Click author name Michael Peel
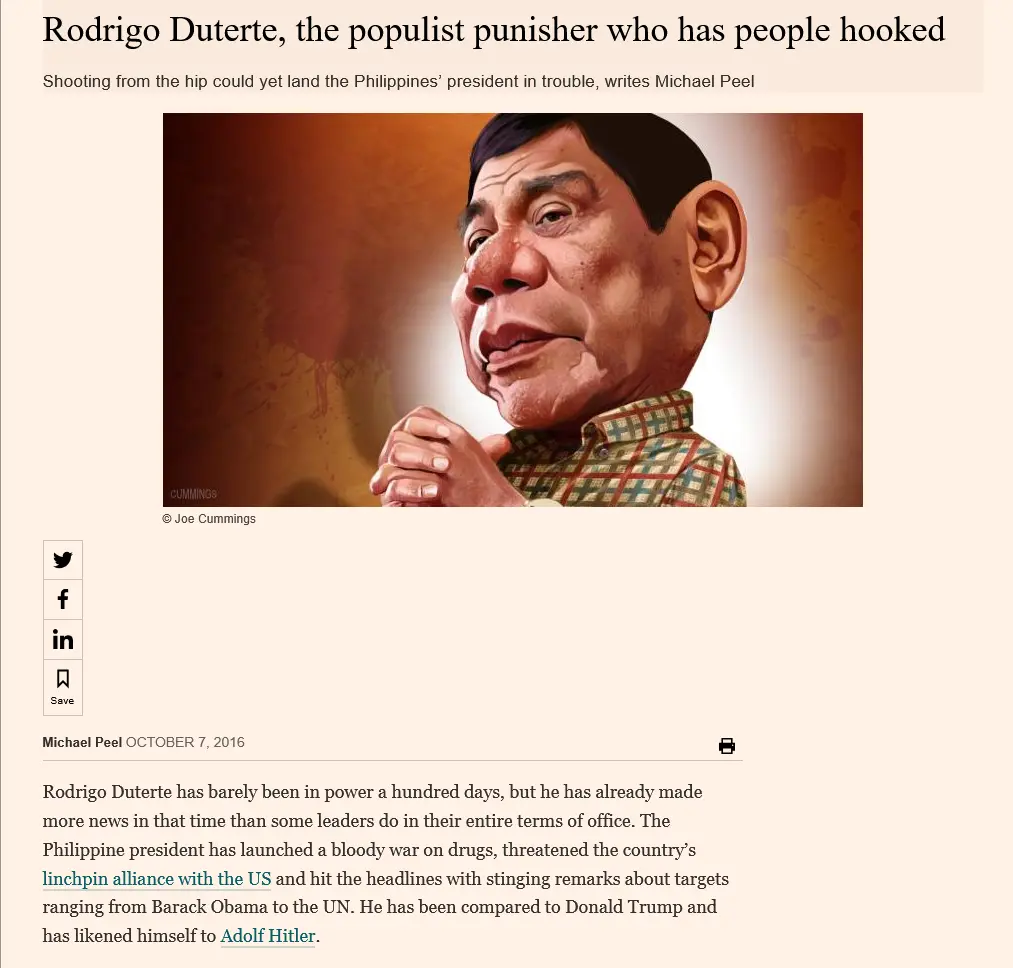The height and width of the screenshot is (968, 1013). (x=82, y=742)
